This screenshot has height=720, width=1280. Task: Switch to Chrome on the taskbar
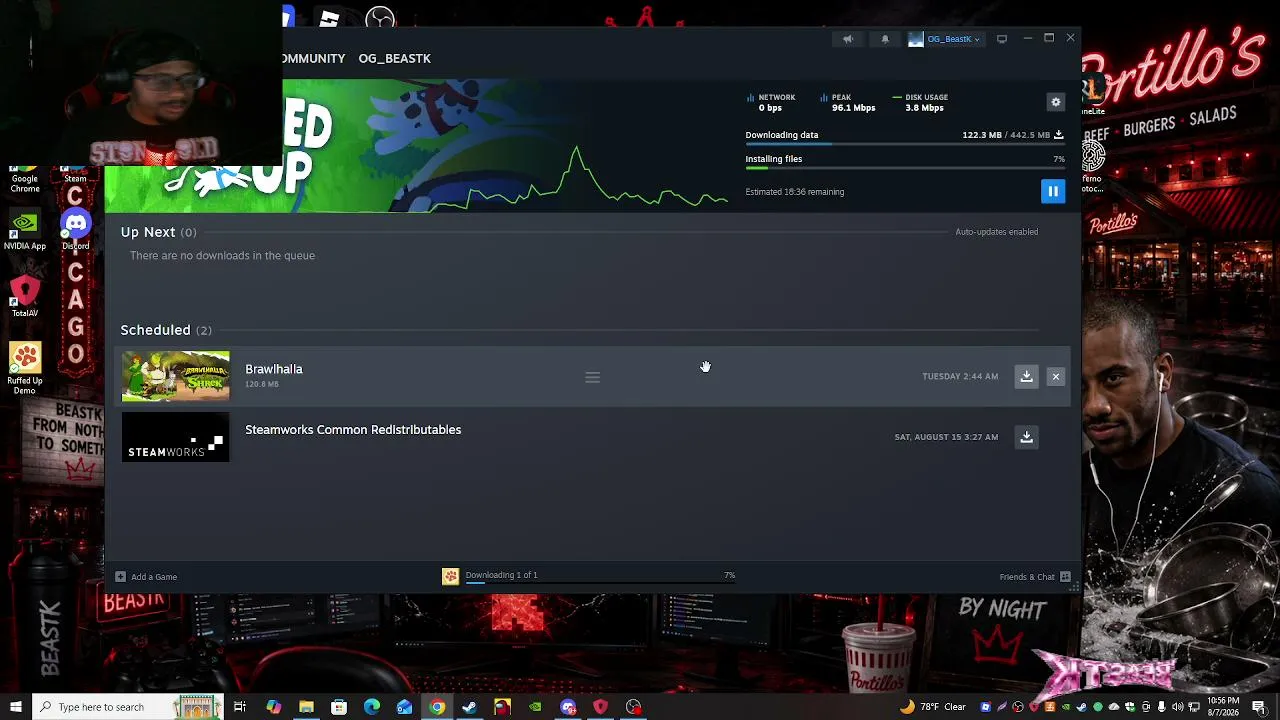437,707
